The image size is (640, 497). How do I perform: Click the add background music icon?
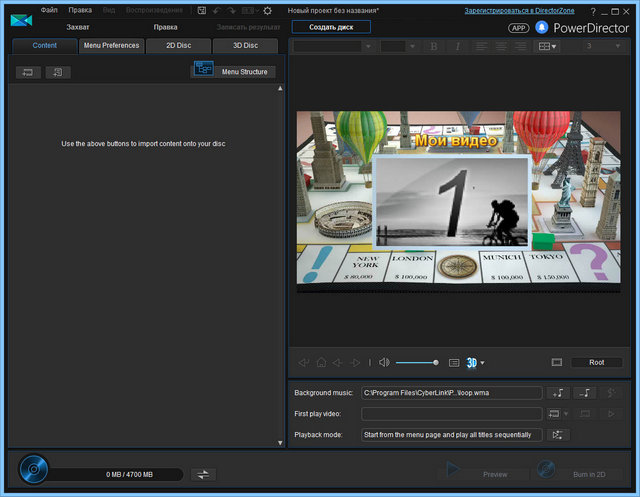(558, 393)
